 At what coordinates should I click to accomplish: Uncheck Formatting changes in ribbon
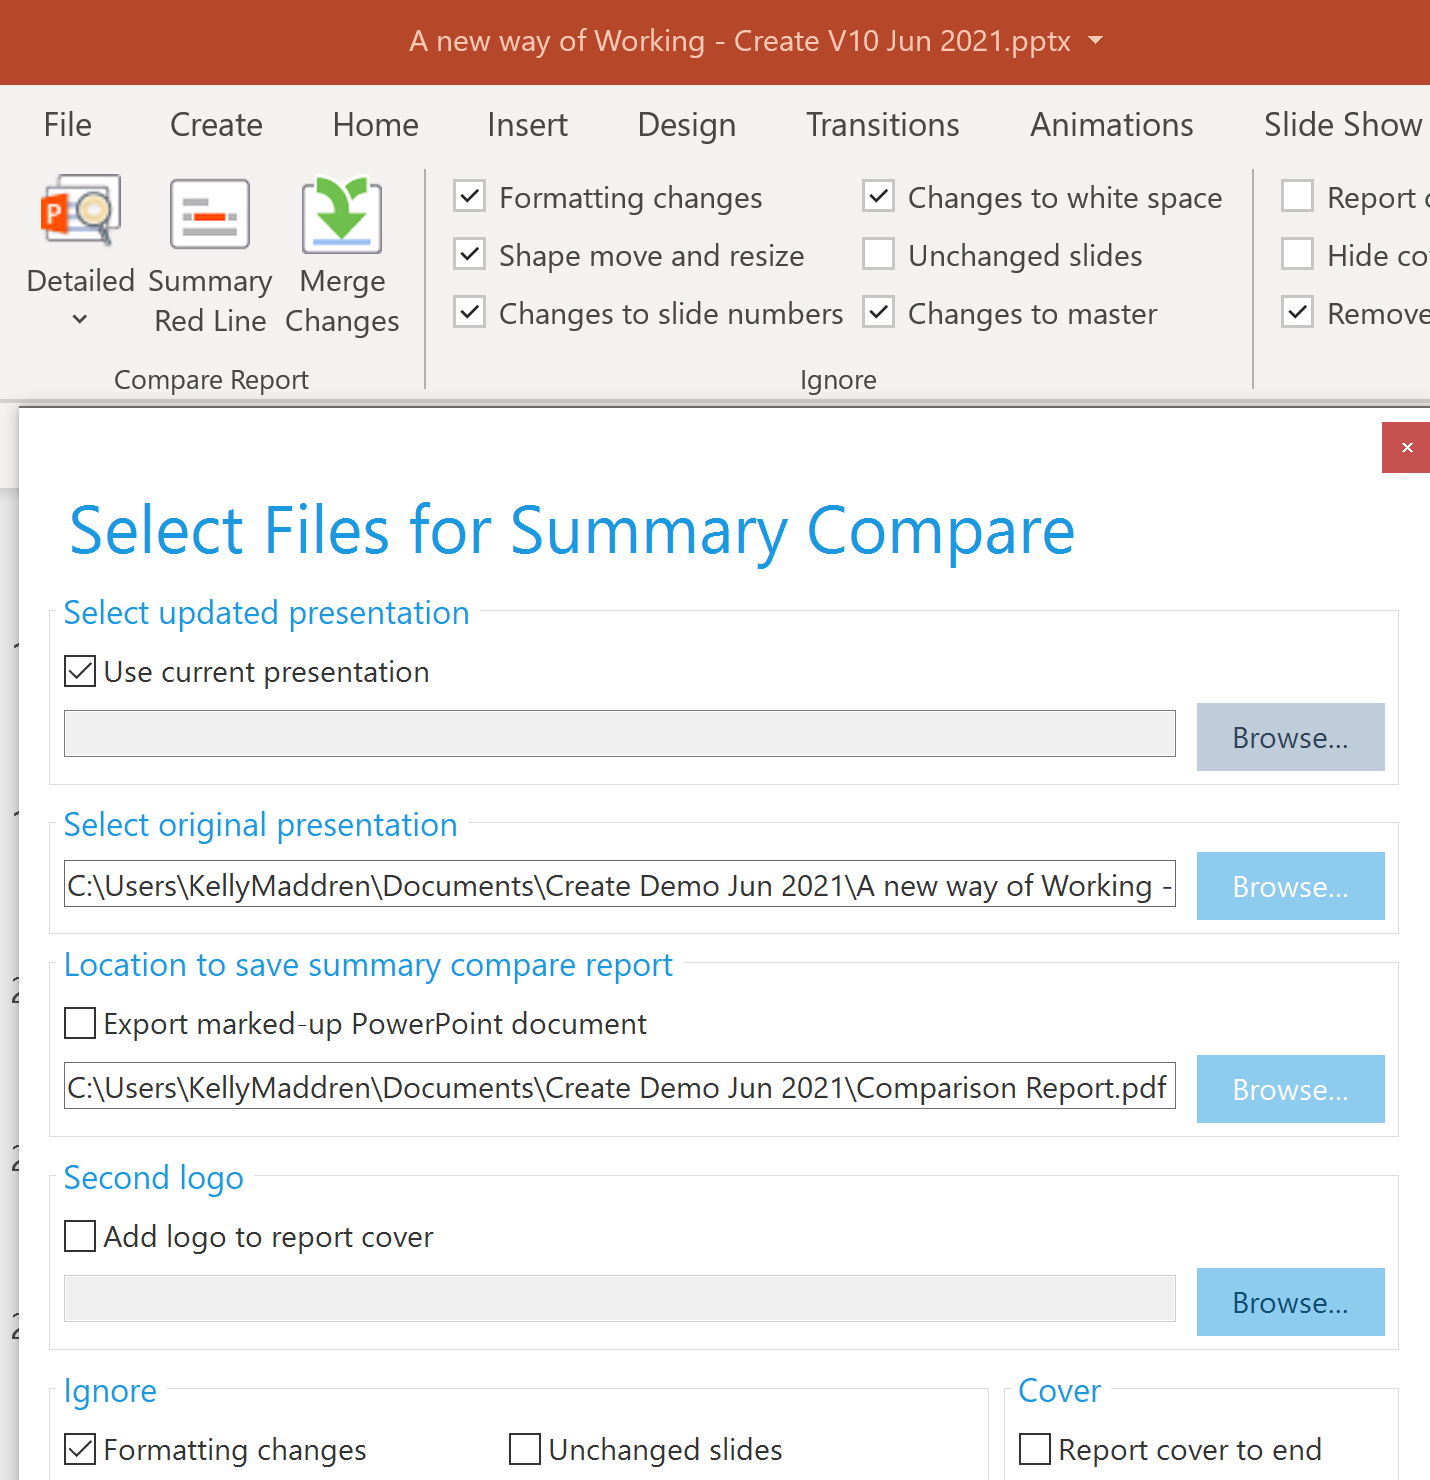(x=470, y=197)
